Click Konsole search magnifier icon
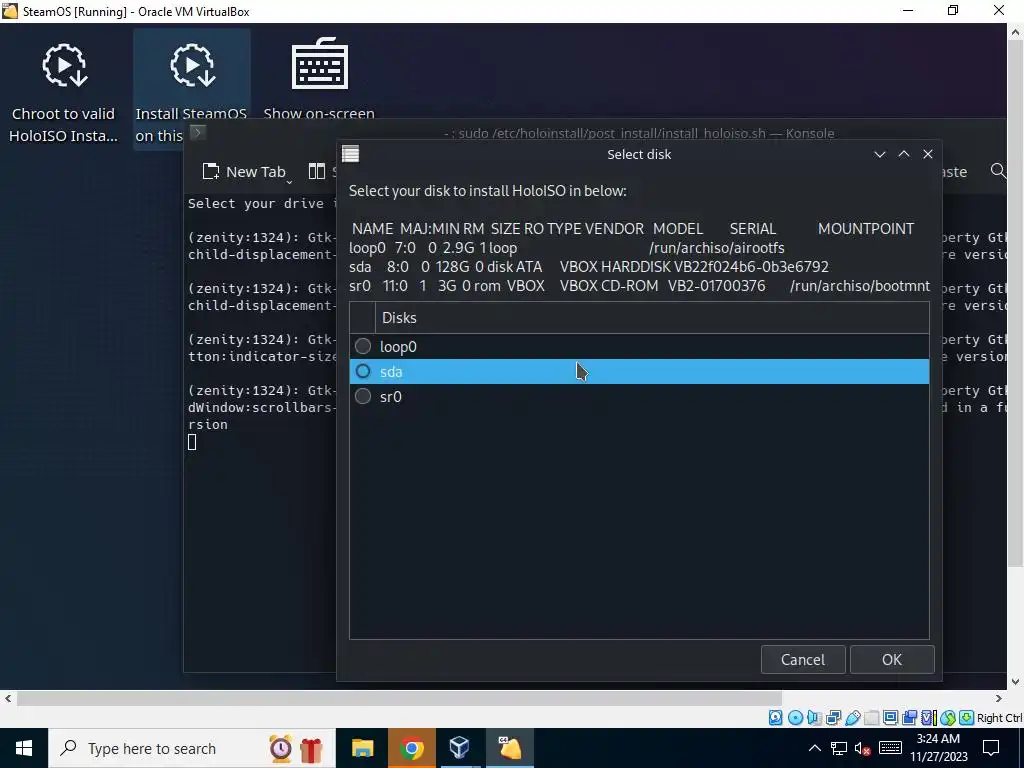Viewport: 1024px width, 768px height. (998, 171)
